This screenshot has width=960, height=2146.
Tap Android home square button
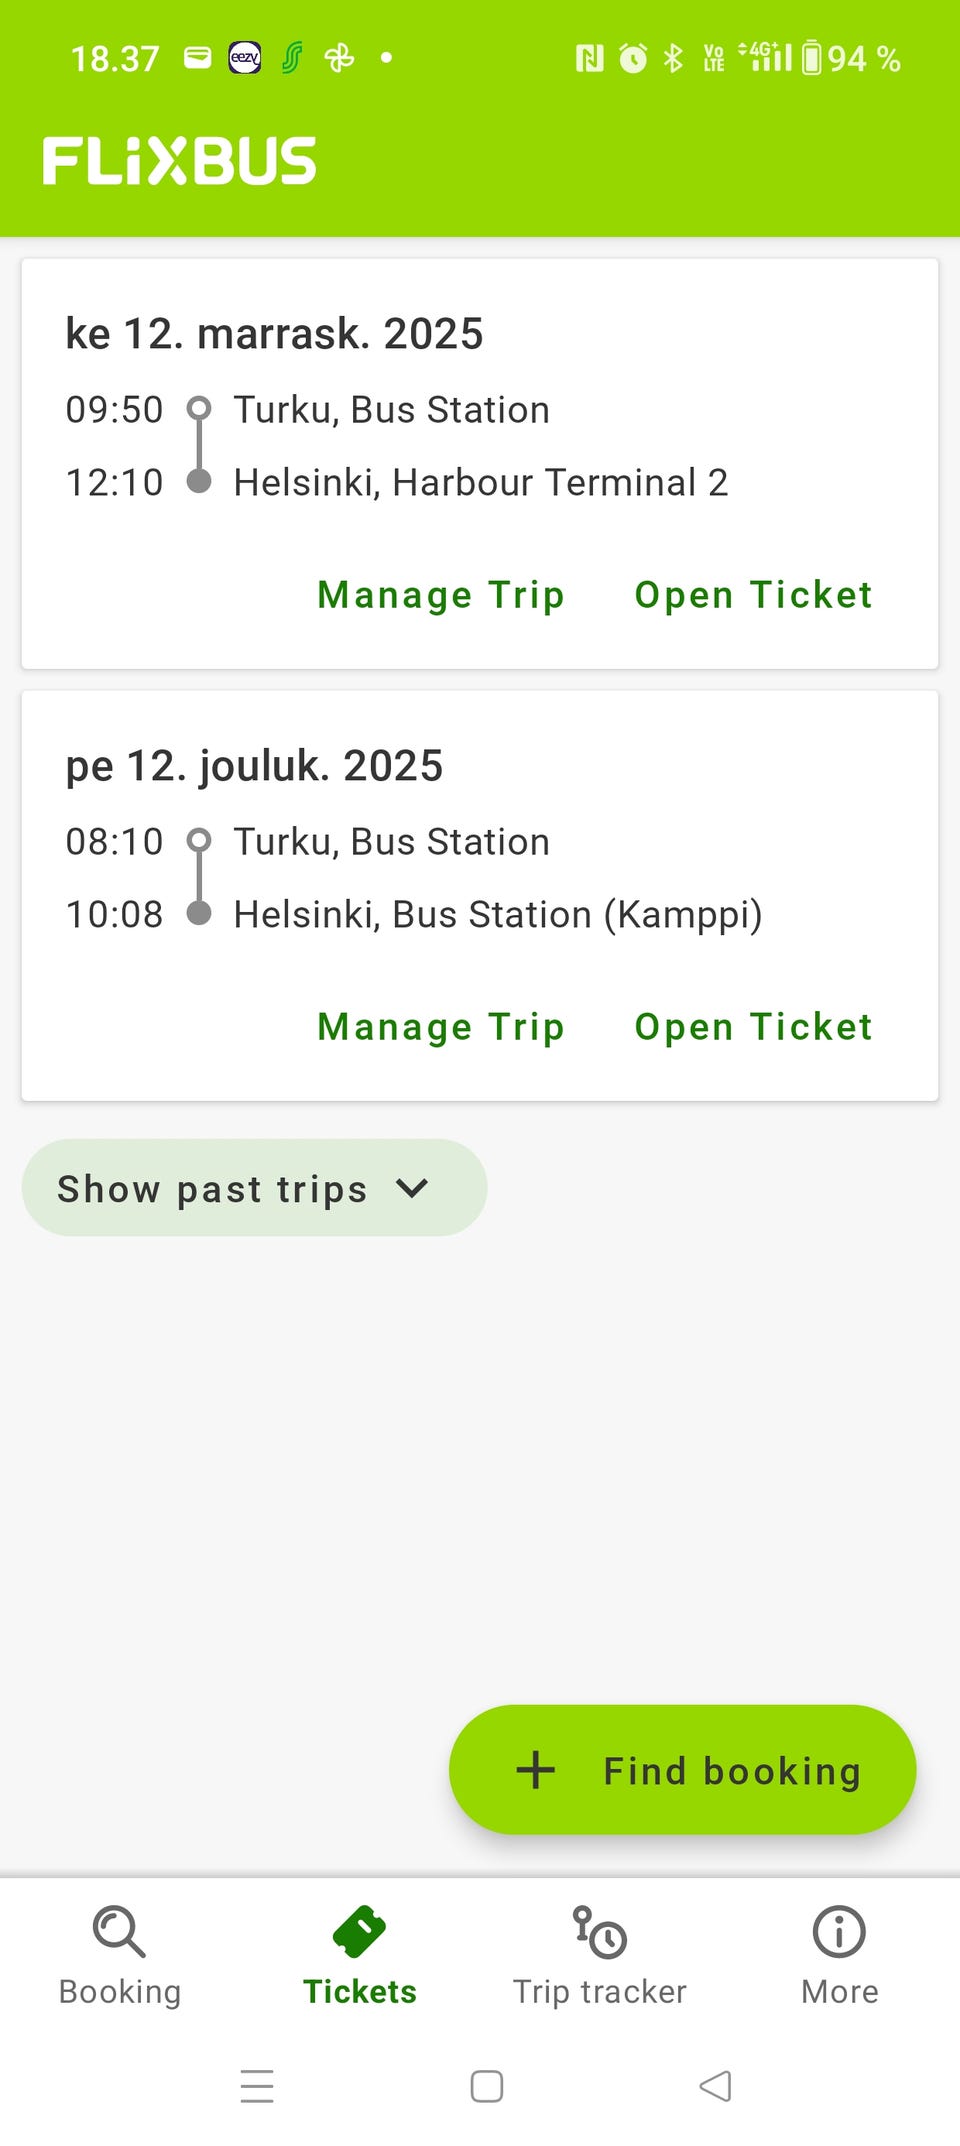pyautogui.click(x=487, y=2086)
